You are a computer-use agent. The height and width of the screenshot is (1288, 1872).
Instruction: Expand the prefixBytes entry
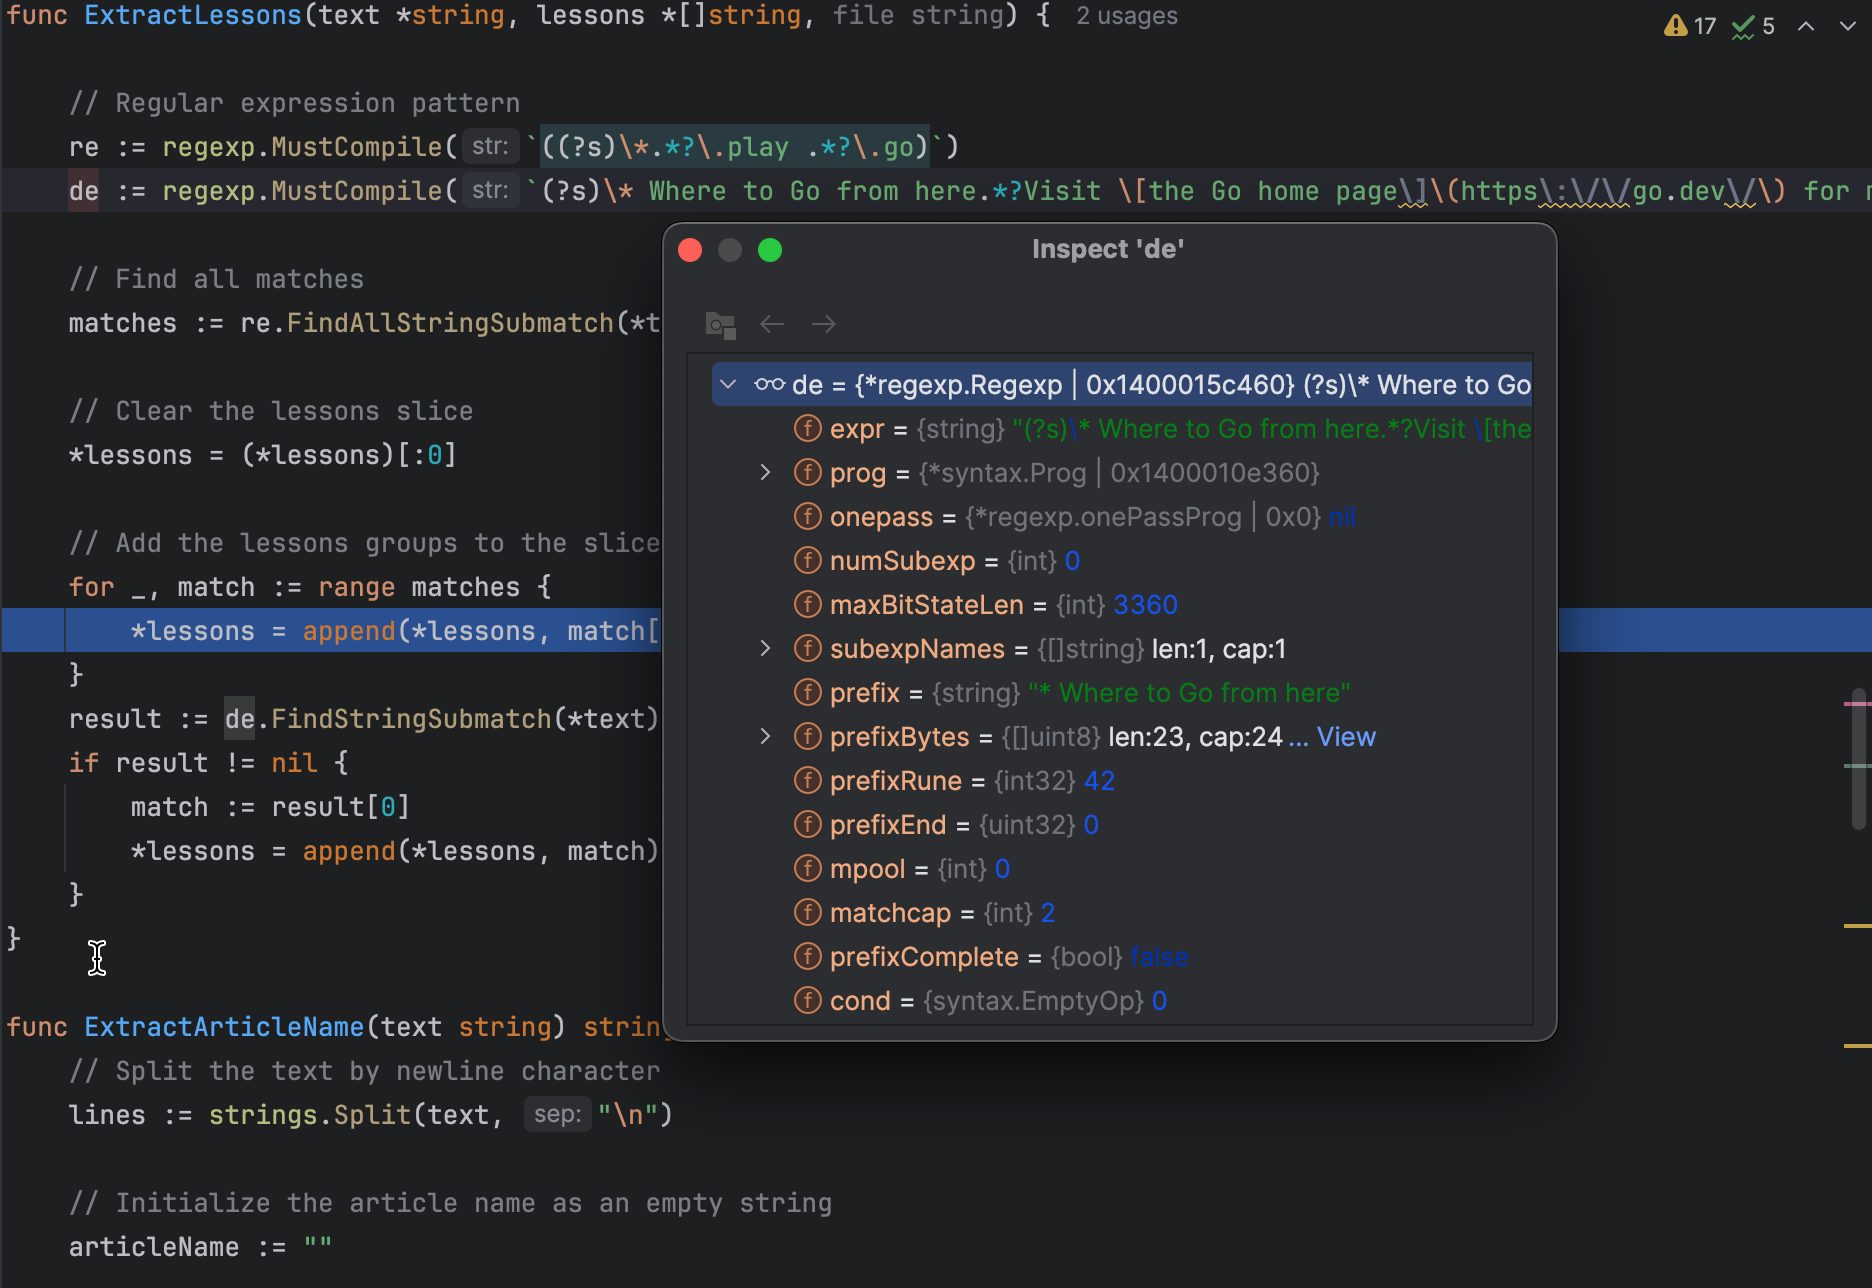click(765, 736)
